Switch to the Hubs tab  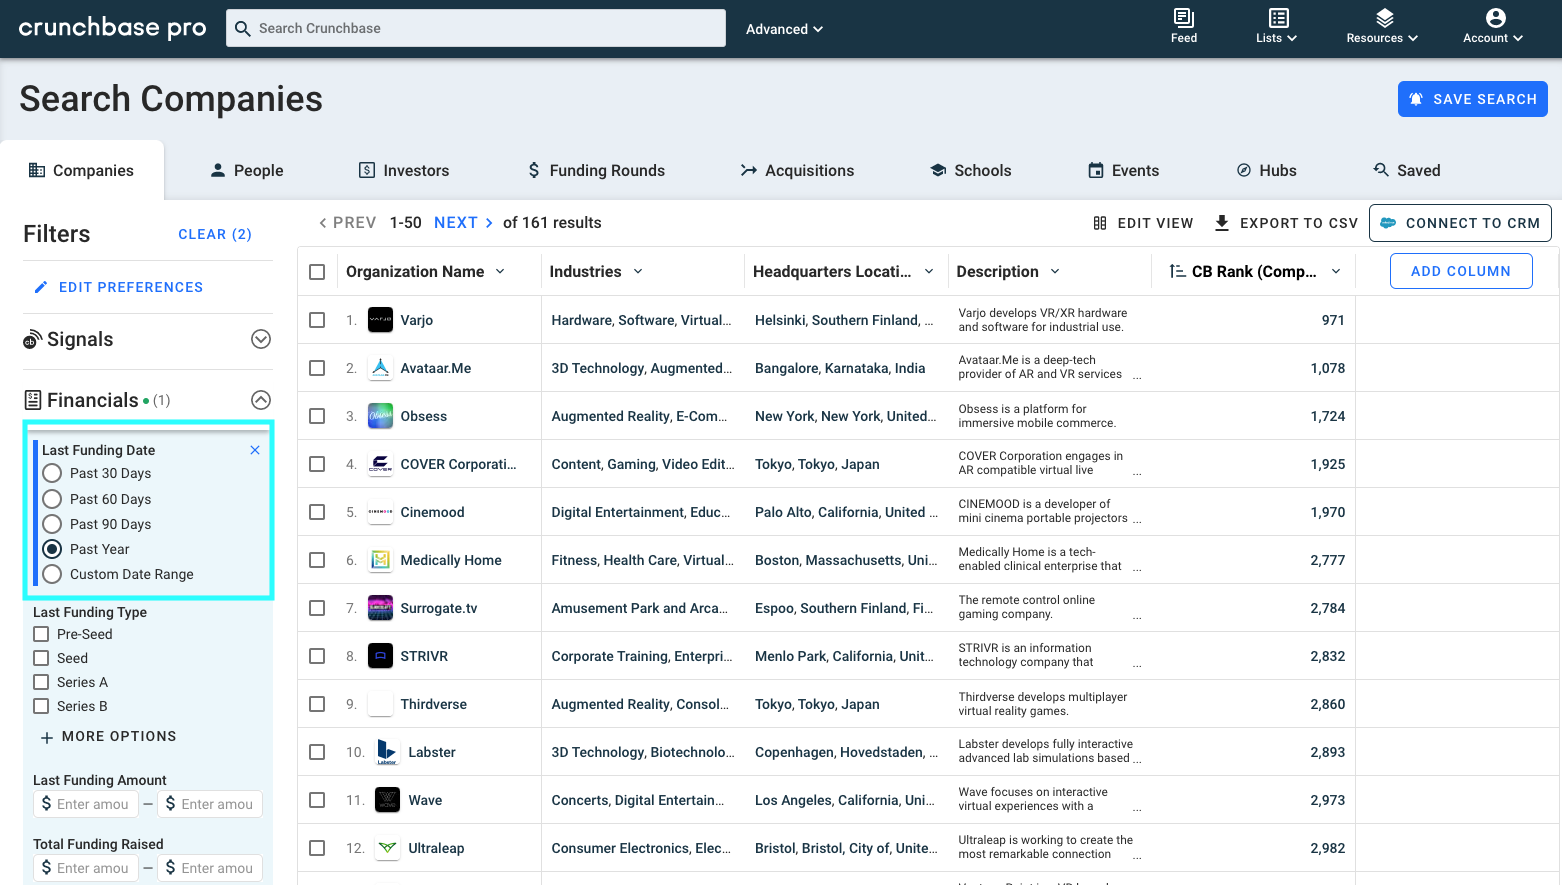(1267, 170)
